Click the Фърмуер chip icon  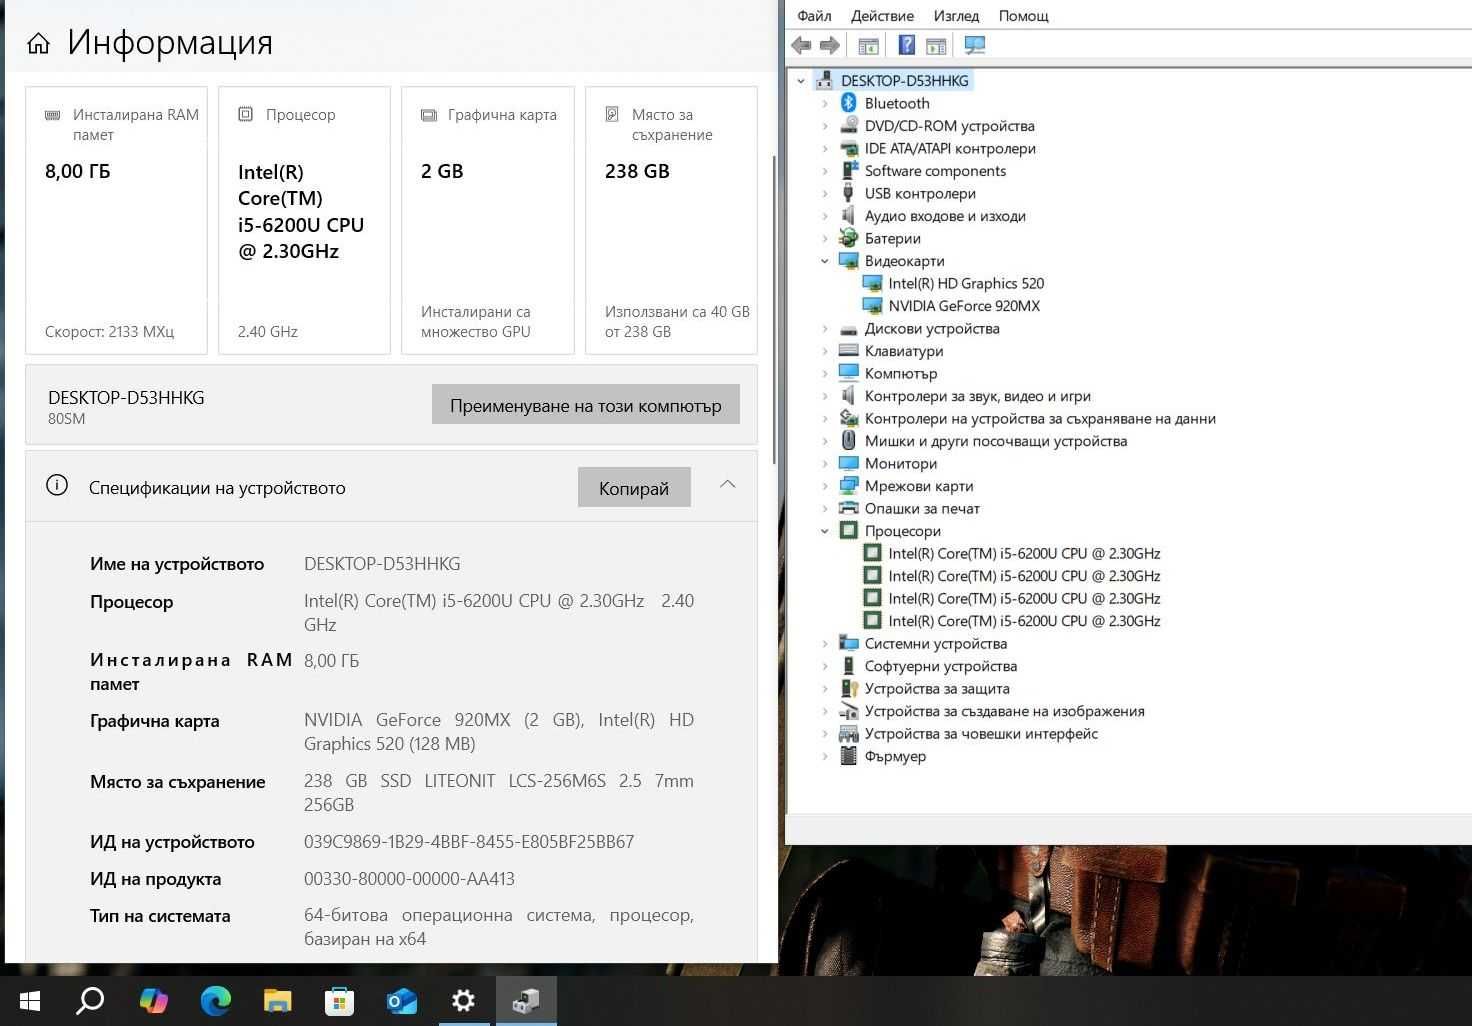(848, 756)
